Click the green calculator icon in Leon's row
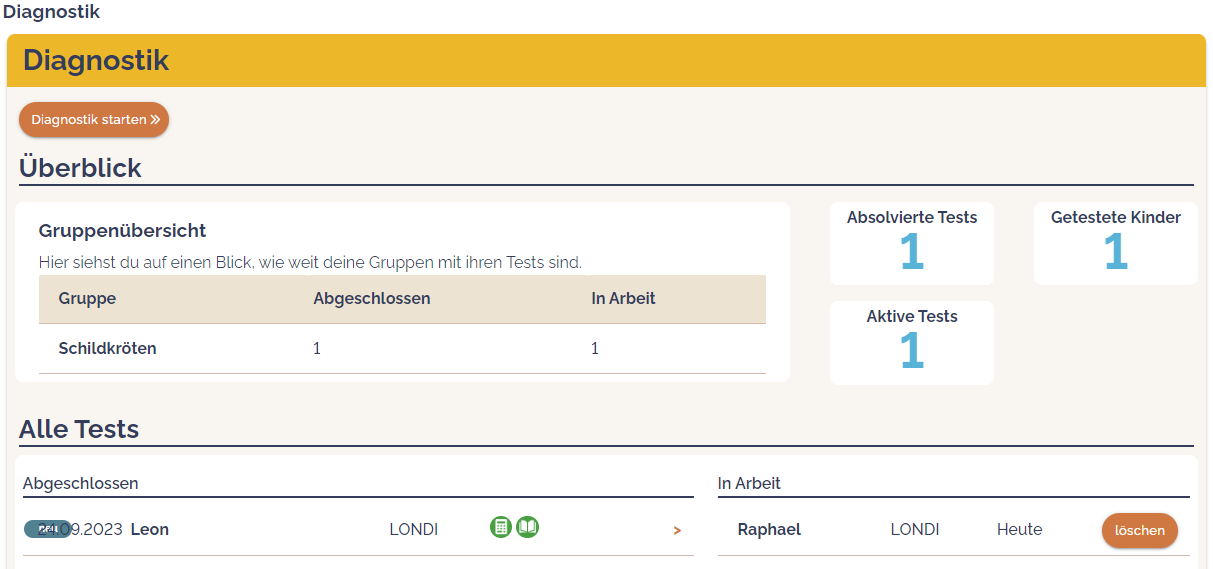Viewport: 1213px width, 569px height. point(501,527)
